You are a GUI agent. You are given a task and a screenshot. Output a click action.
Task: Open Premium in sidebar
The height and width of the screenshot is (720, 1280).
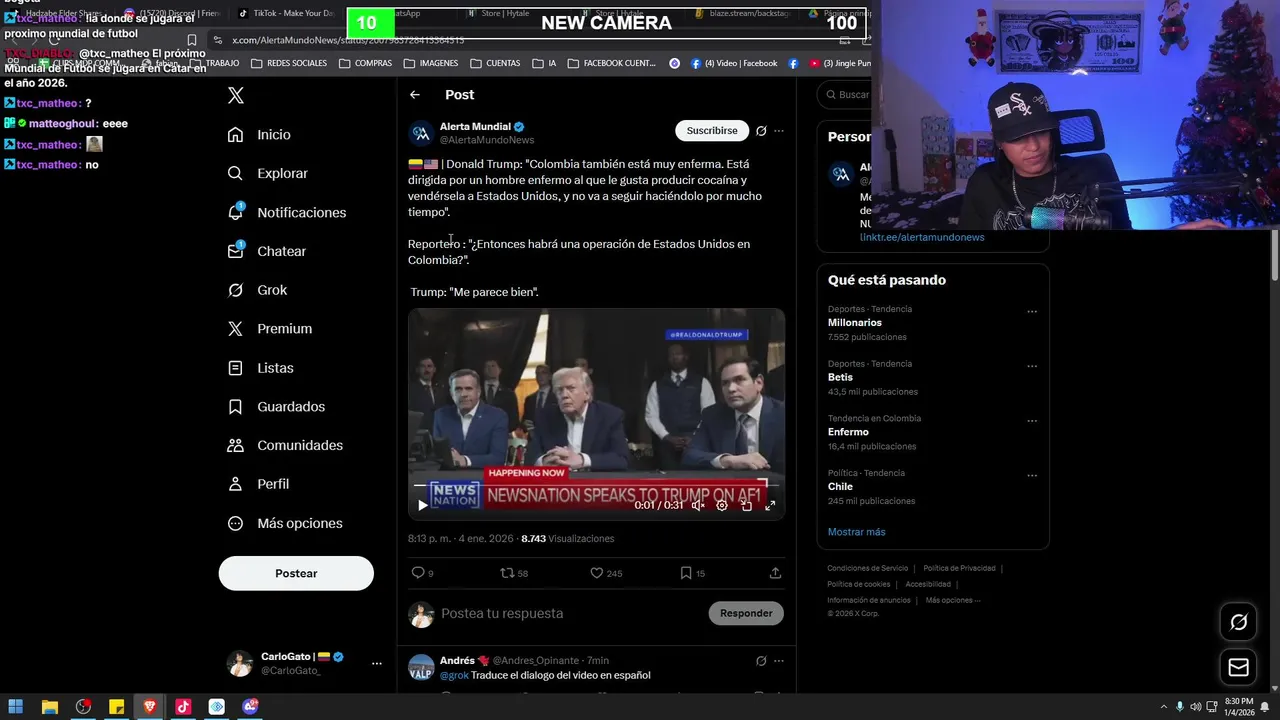270,329
